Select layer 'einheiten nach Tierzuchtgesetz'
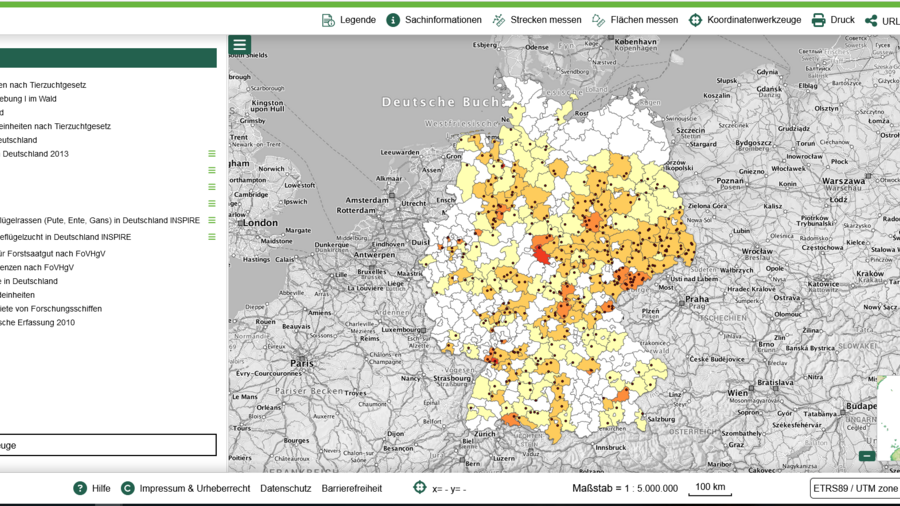Viewport: 900px width, 506px height. (x=55, y=126)
